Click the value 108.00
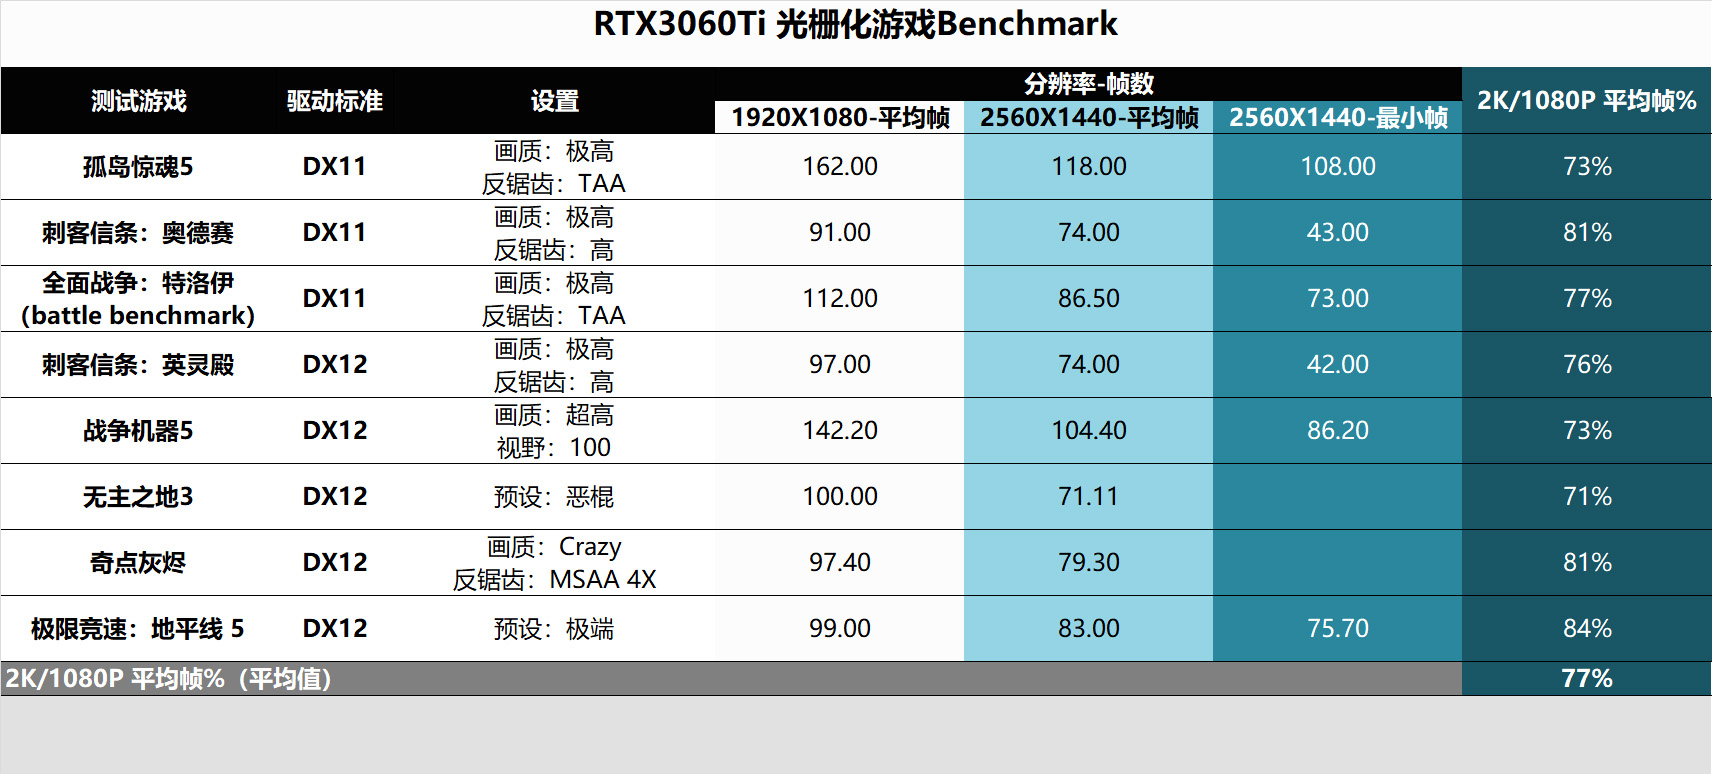 1338,167
